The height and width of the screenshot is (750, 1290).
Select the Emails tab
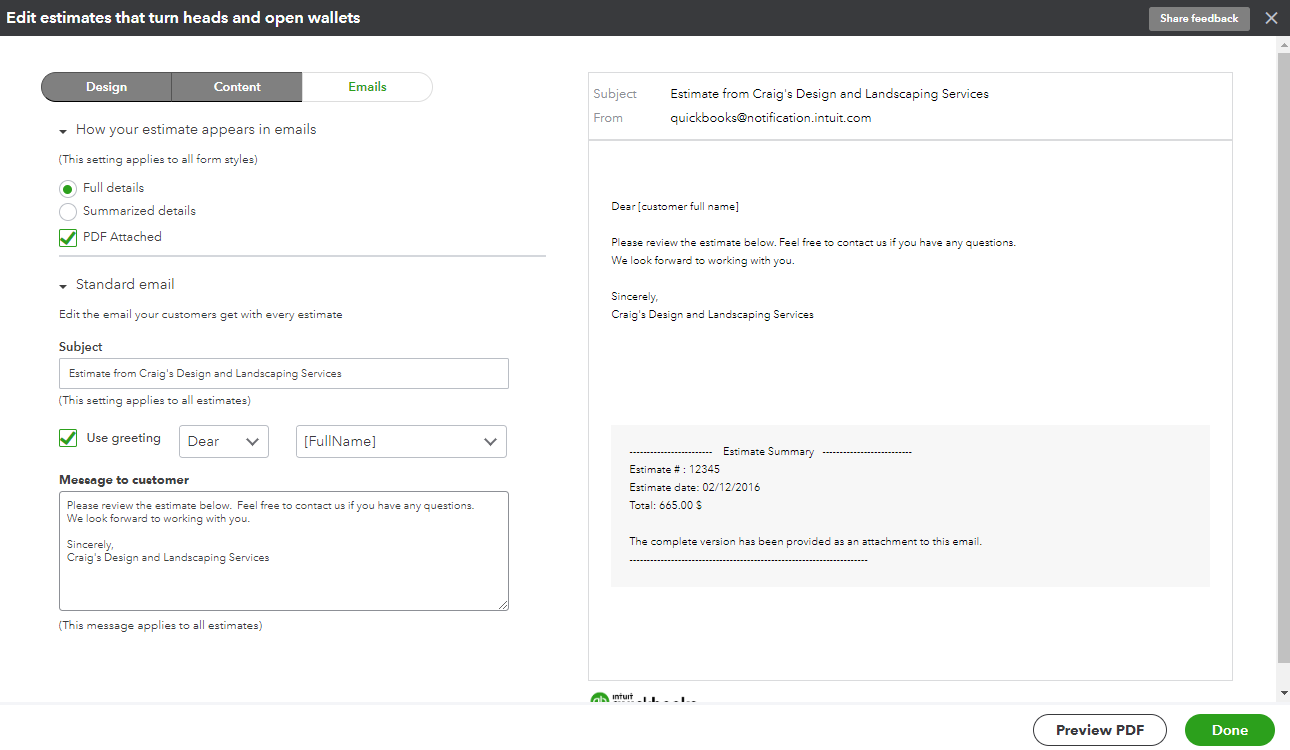pyautogui.click(x=367, y=87)
